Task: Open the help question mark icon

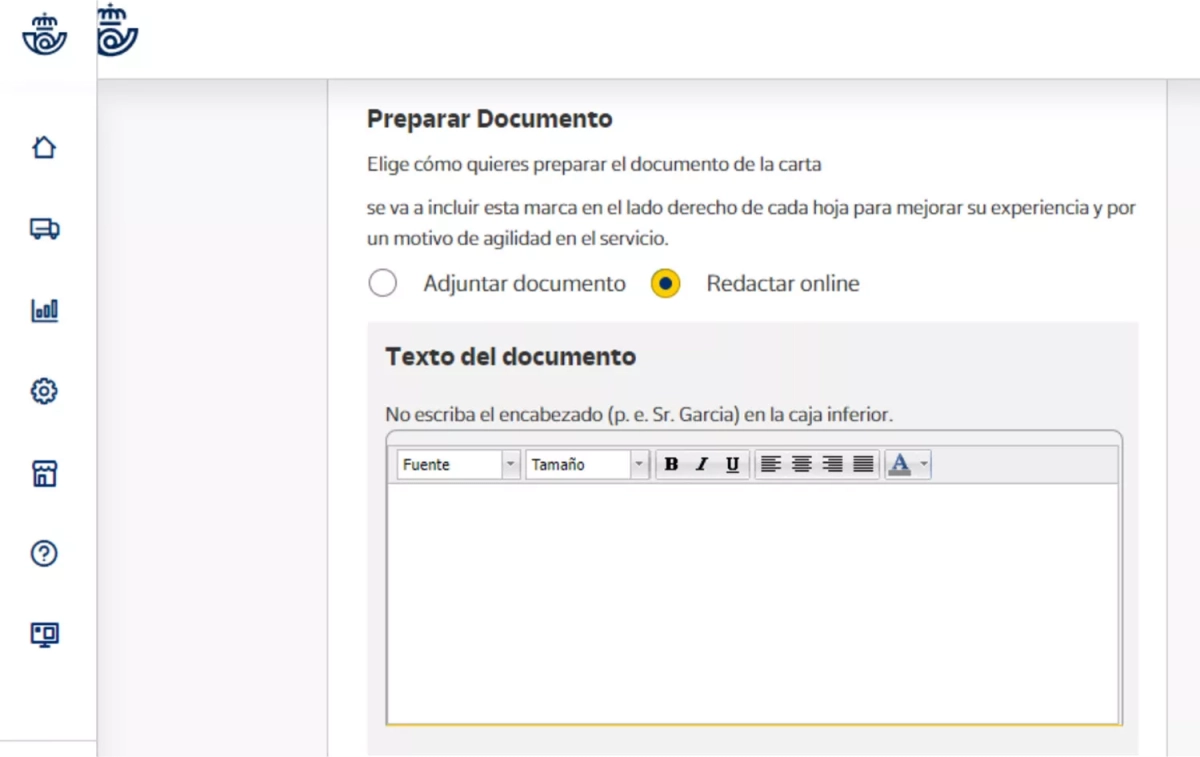Action: (x=44, y=554)
